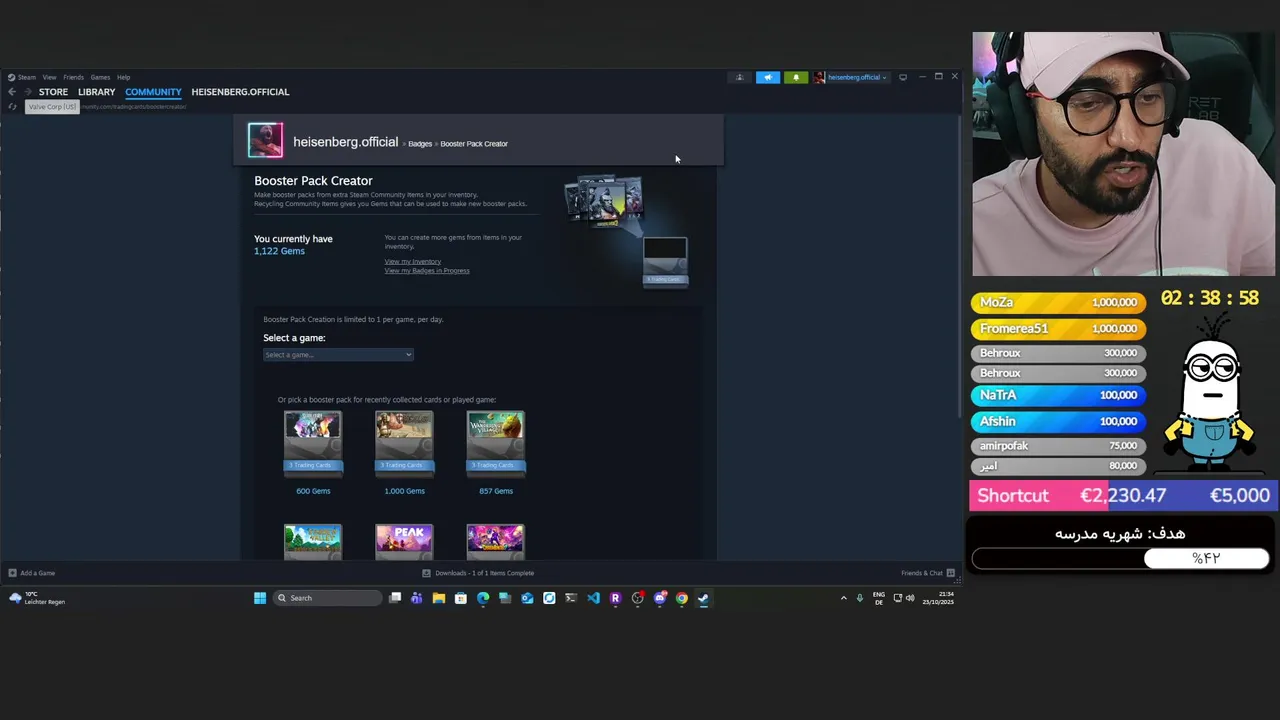The height and width of the screenshot is (720, 1280).
Task: Open Visual Studio Code from the taskbar
Action: coord(593,598)
